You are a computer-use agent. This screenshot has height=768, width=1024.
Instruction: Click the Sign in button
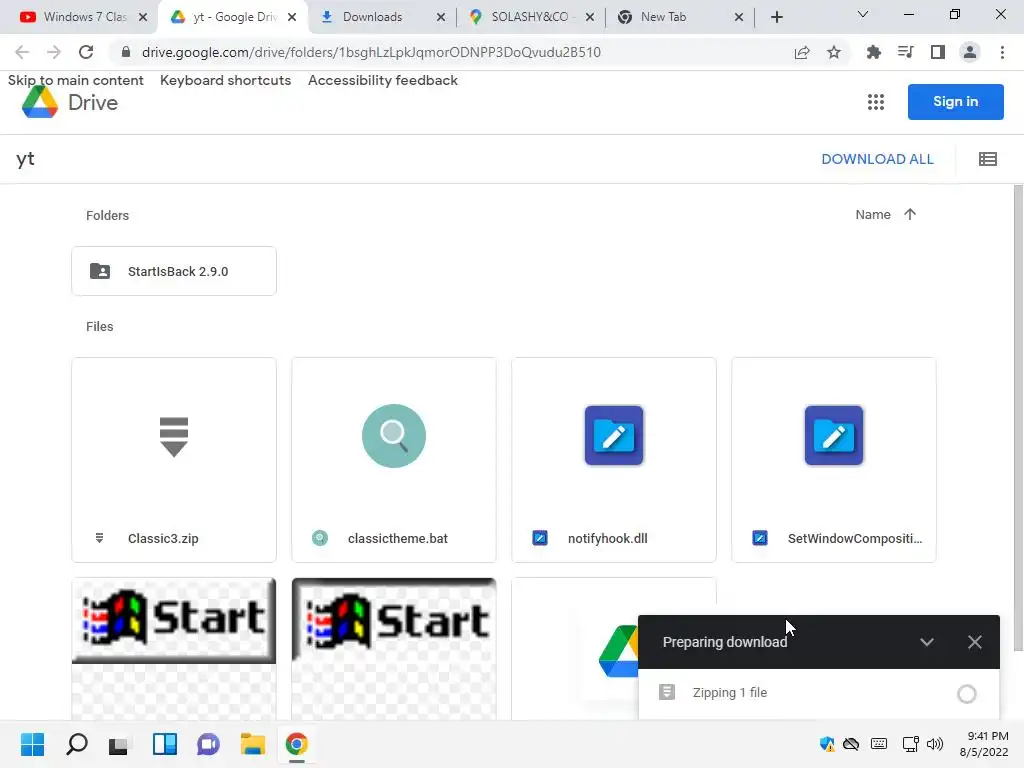[x=955, y=102]
